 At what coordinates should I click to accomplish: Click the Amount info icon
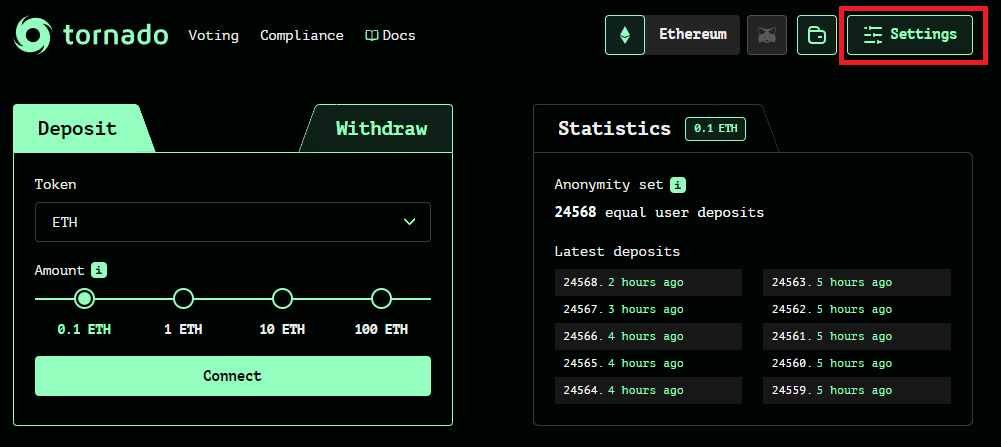pyautogui.click(x=99, y=270)
